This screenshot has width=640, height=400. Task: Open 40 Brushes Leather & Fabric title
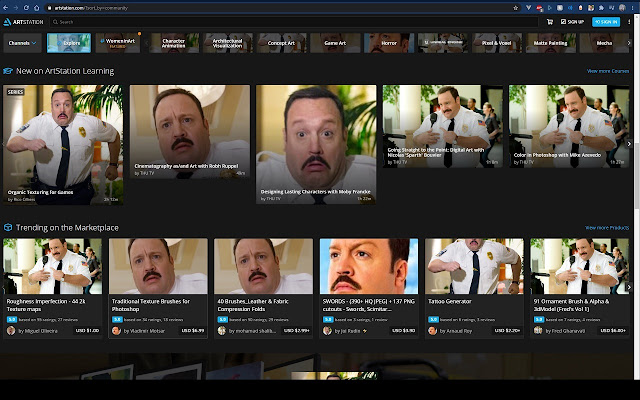(253, 305)
